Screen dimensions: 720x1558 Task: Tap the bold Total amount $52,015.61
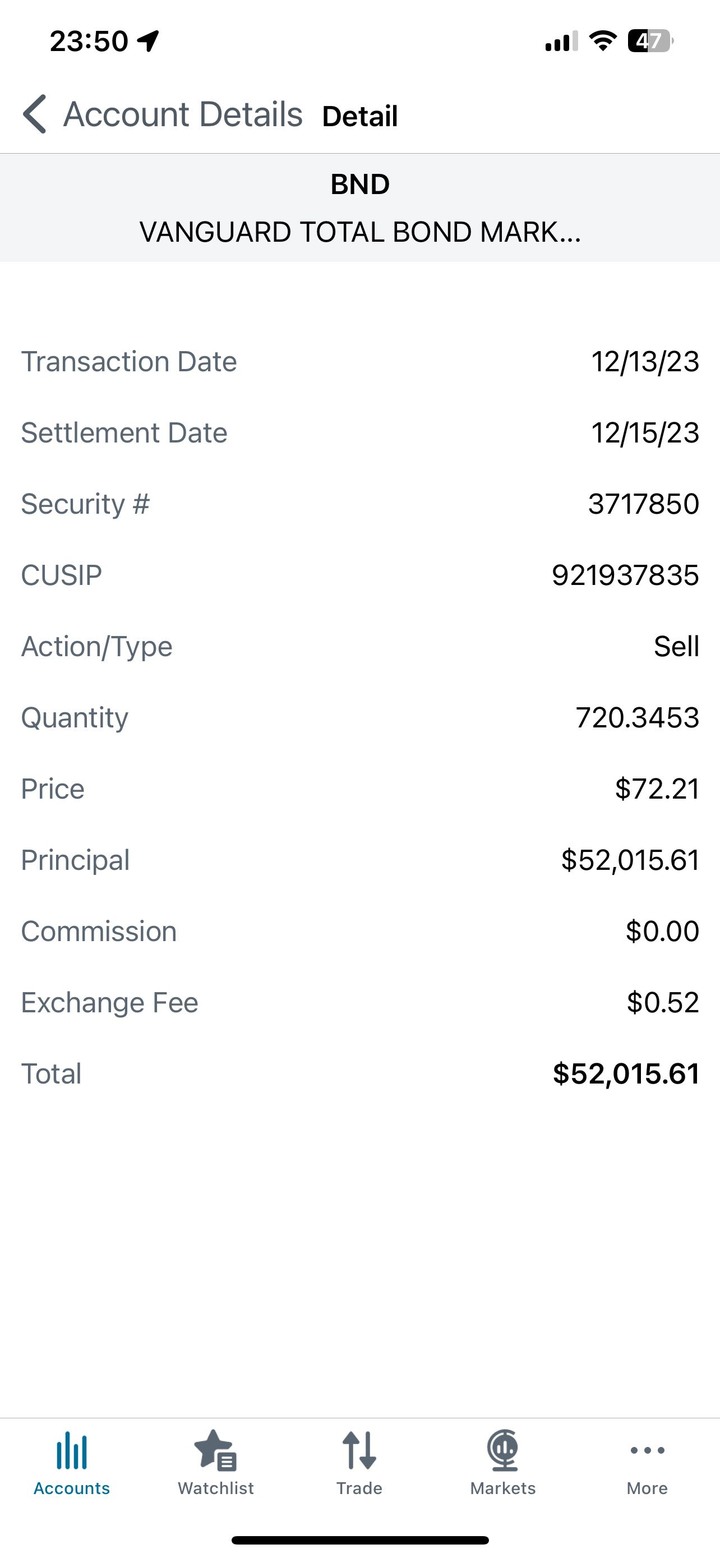point(626,1073)
